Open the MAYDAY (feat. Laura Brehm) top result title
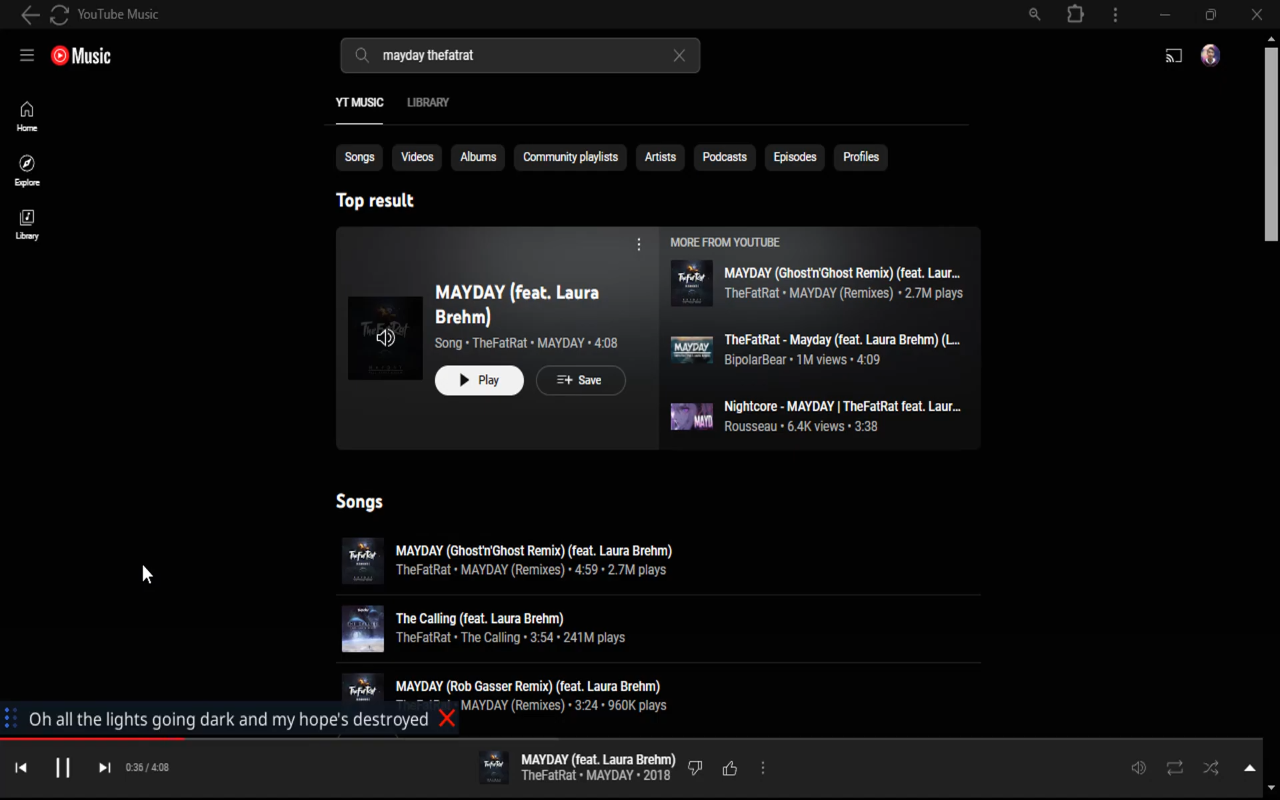 click(x=517, y=305)
